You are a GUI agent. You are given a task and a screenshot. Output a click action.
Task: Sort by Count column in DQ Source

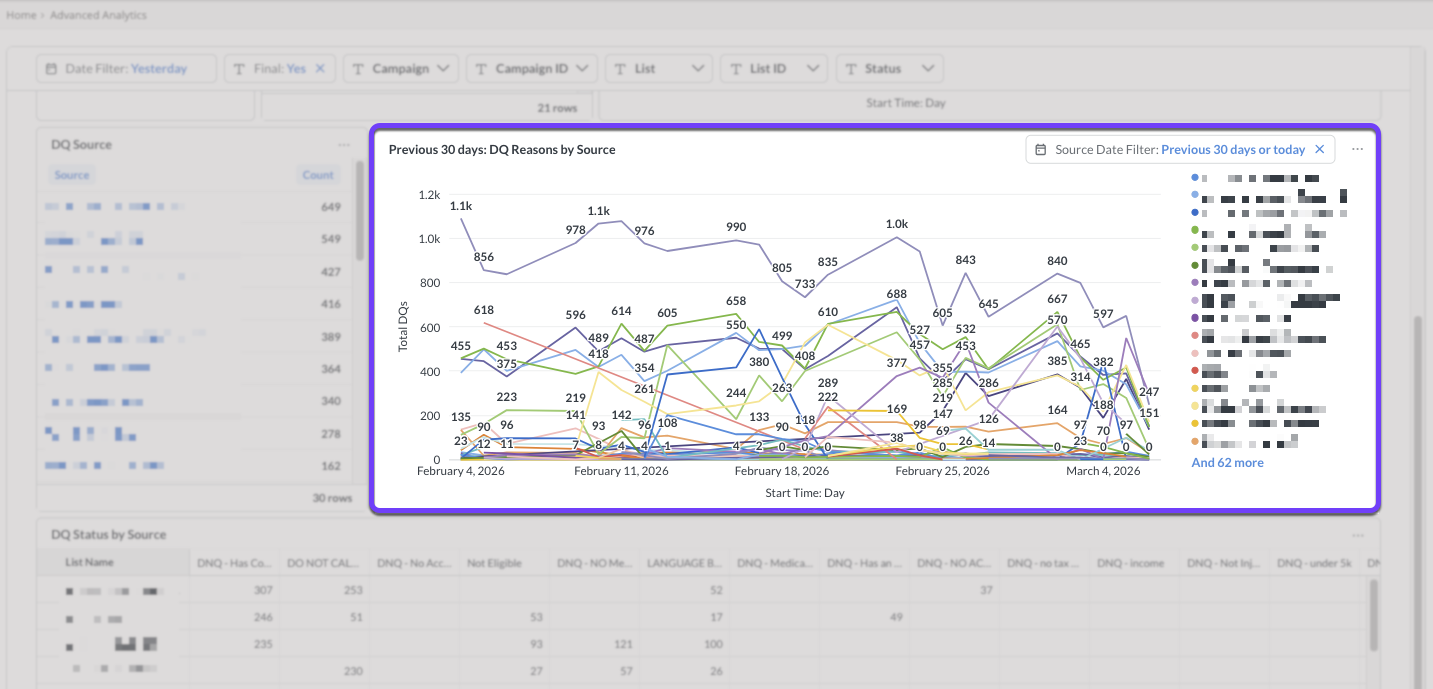coord(318,175)
